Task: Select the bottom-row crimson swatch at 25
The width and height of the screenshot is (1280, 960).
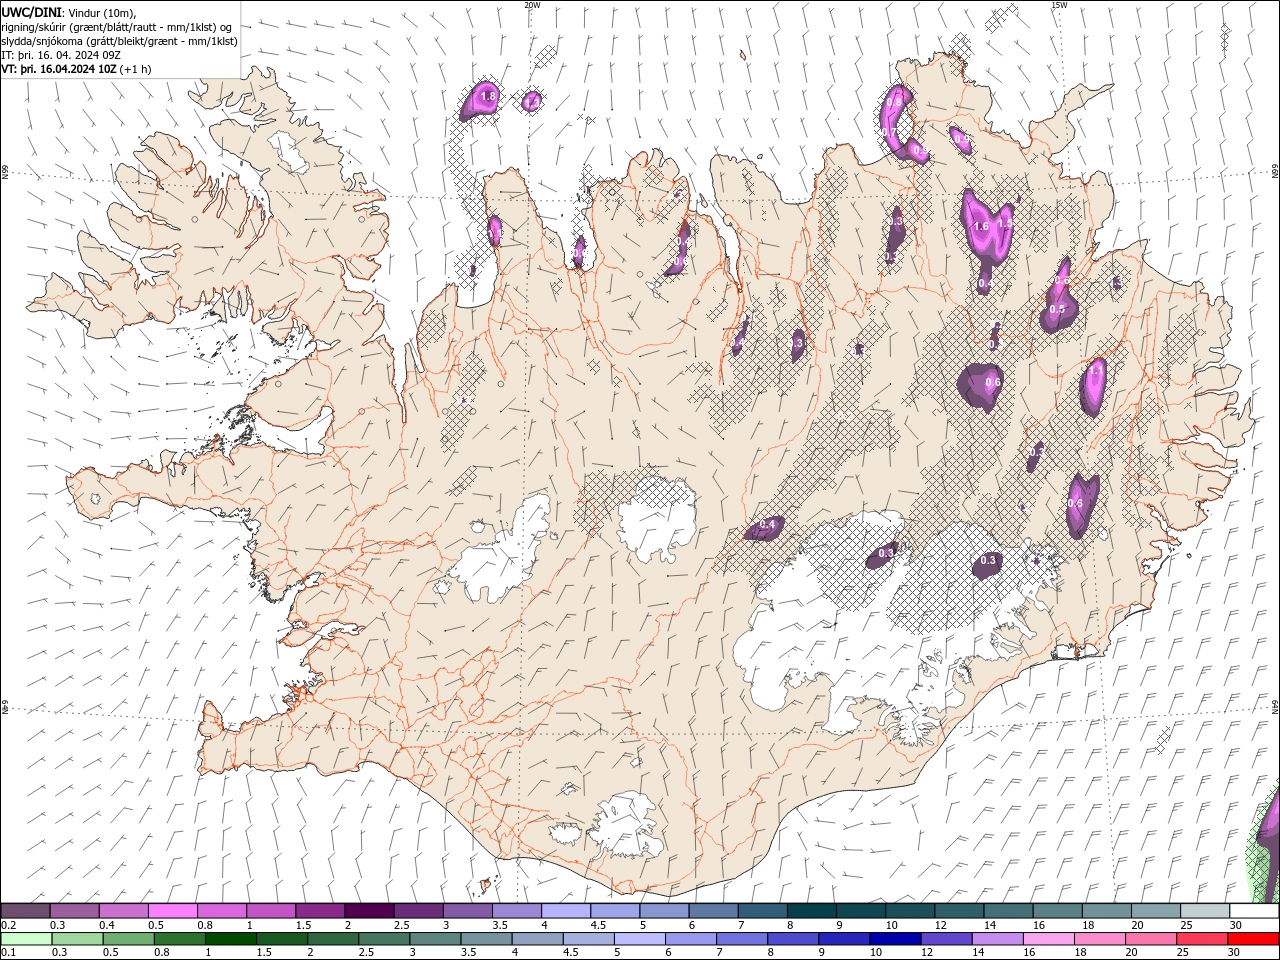Action: [1202, 939]
